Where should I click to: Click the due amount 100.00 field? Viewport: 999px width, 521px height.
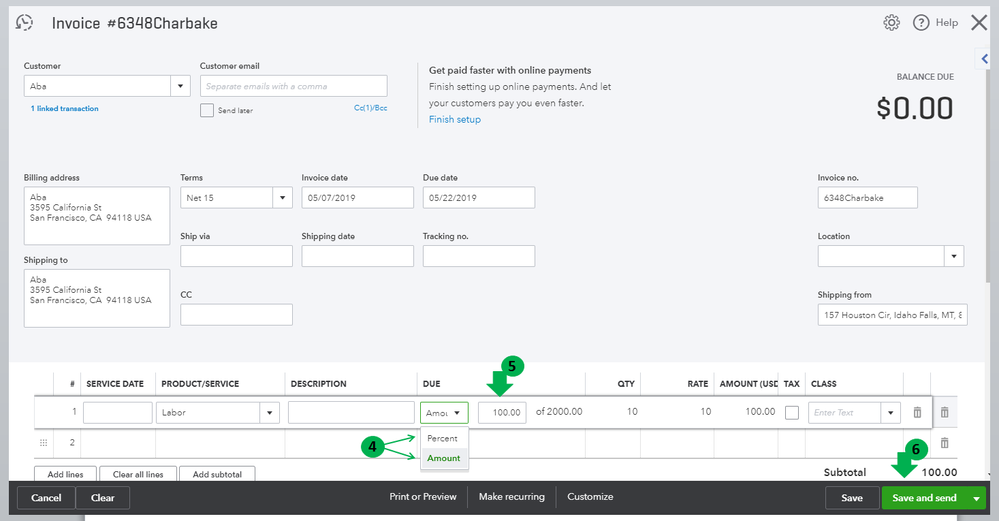tap(503, 413)
